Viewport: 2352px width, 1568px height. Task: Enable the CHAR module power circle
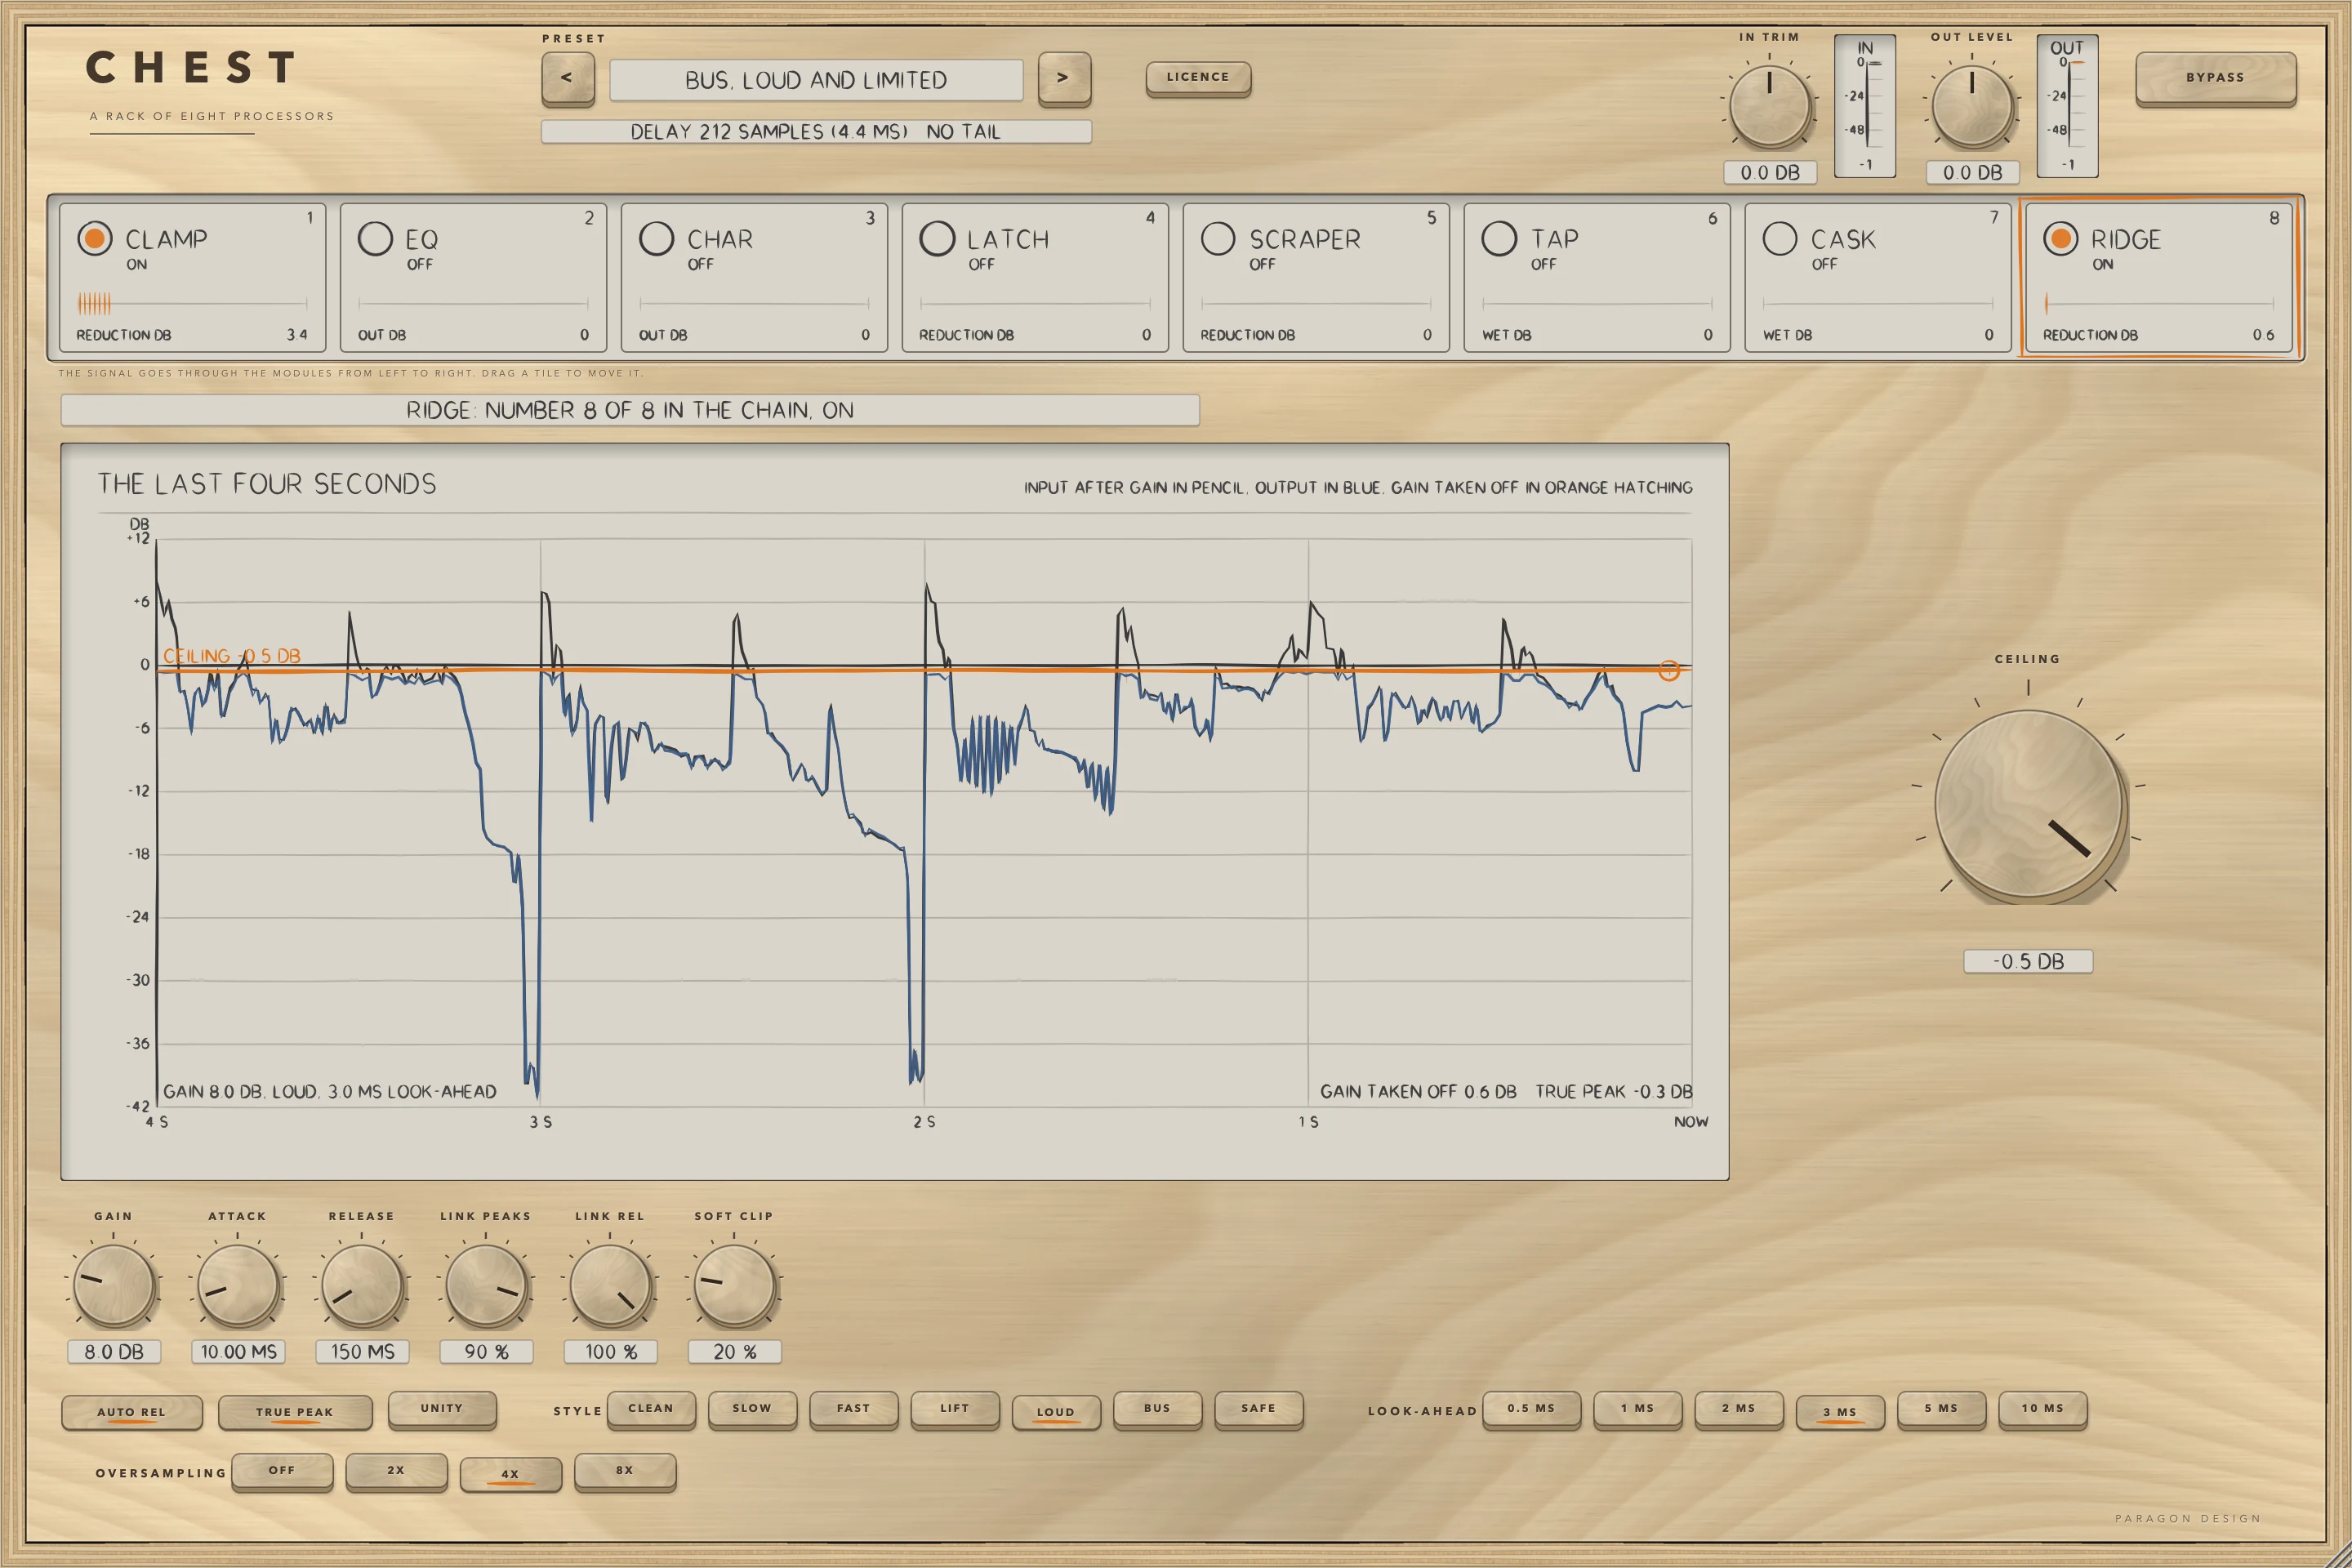656,238
